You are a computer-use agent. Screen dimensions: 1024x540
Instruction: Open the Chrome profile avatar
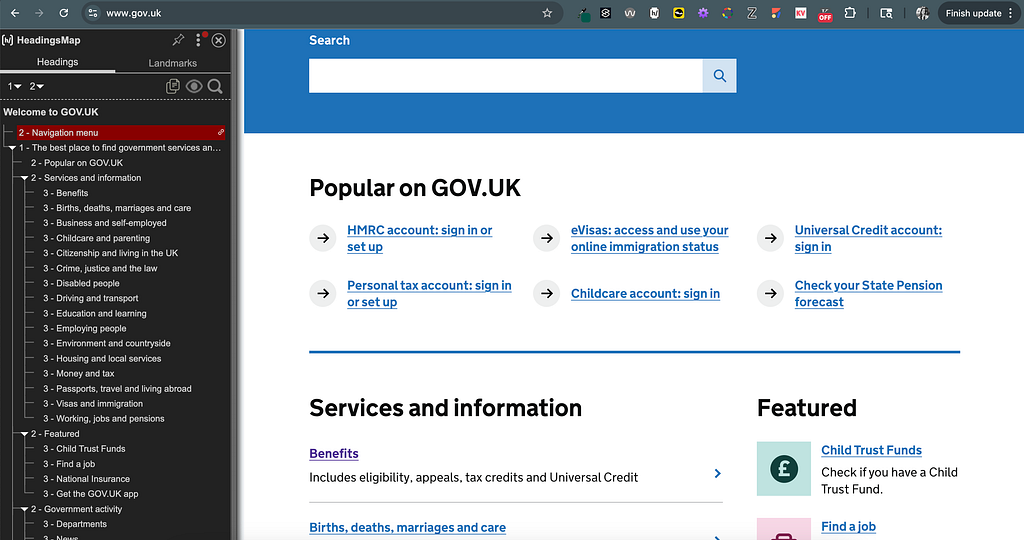[922, 13]
